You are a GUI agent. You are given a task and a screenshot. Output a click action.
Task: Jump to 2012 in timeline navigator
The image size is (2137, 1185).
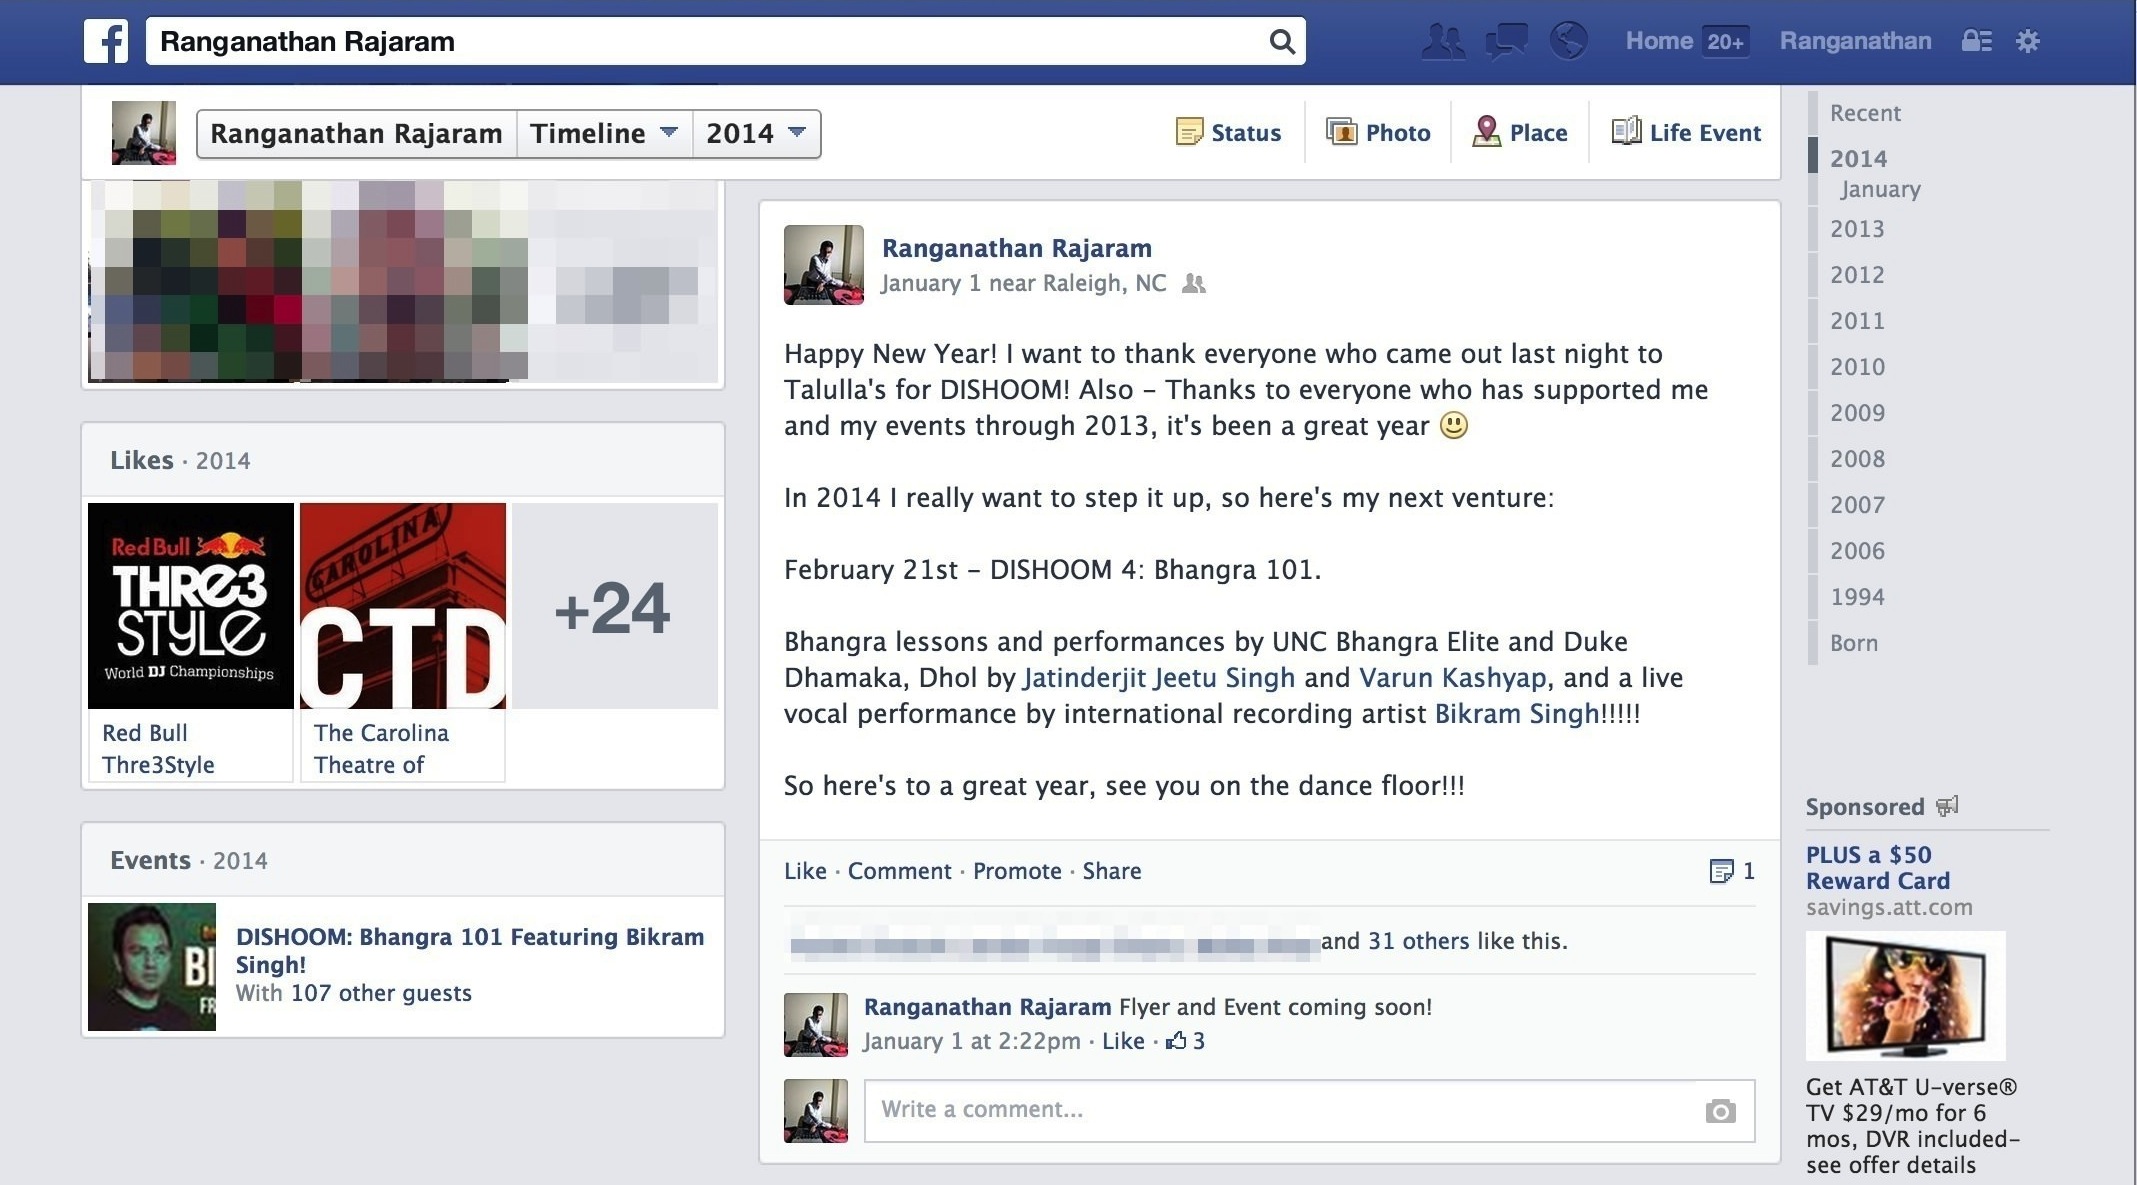pyautogui.click(x=1857, y=275)
